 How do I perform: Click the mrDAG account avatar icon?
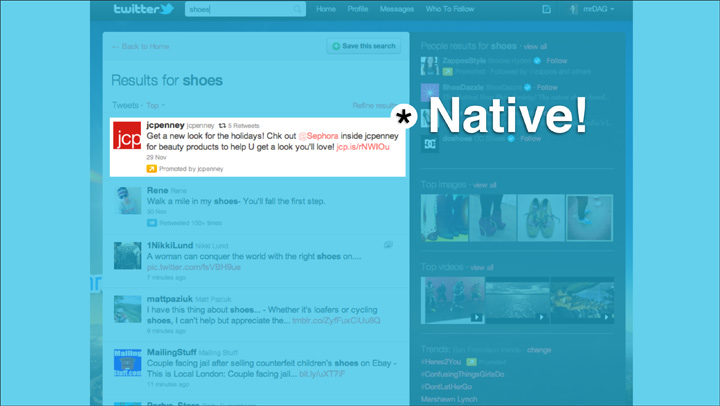pos(573,9)
